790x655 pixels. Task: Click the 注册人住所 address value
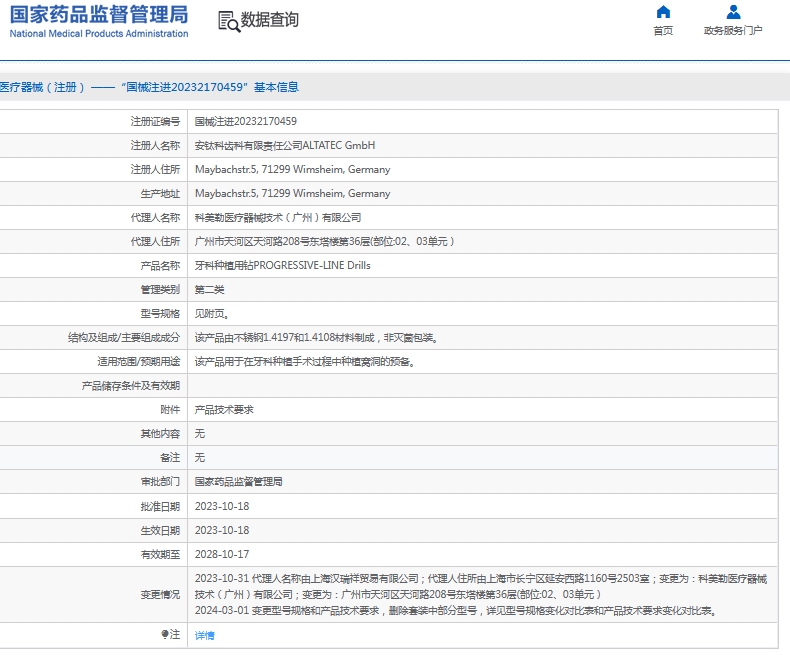pyautogui.click(x=293, y=170)
